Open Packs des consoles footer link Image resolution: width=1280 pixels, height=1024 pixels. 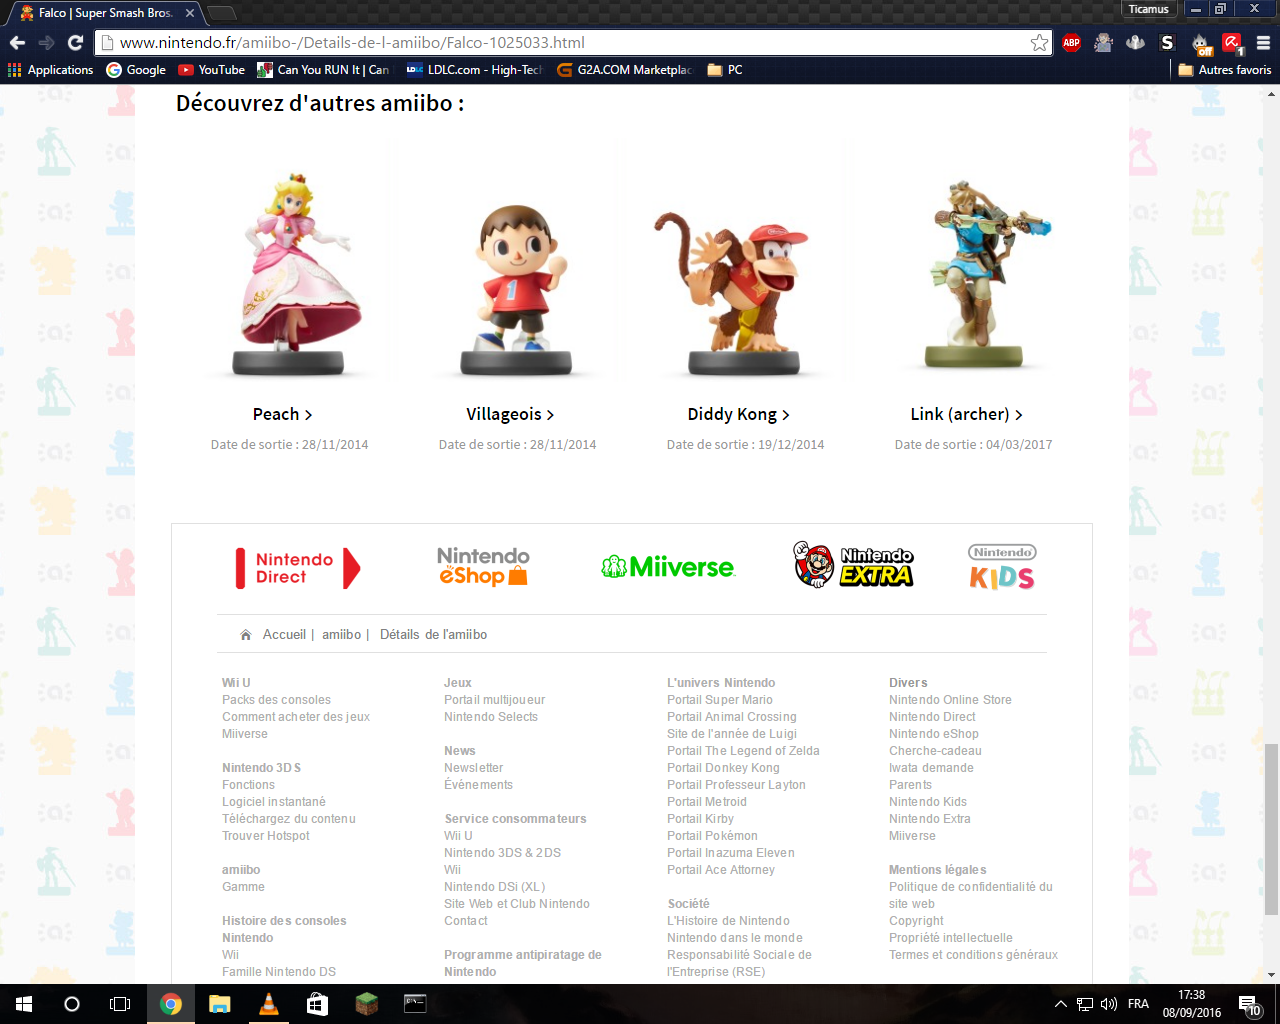click(276, 700)
